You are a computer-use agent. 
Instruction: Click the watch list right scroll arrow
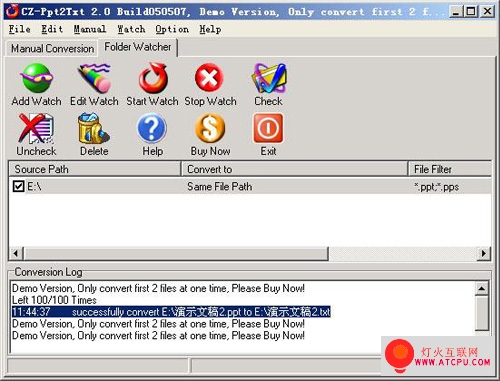484,254
